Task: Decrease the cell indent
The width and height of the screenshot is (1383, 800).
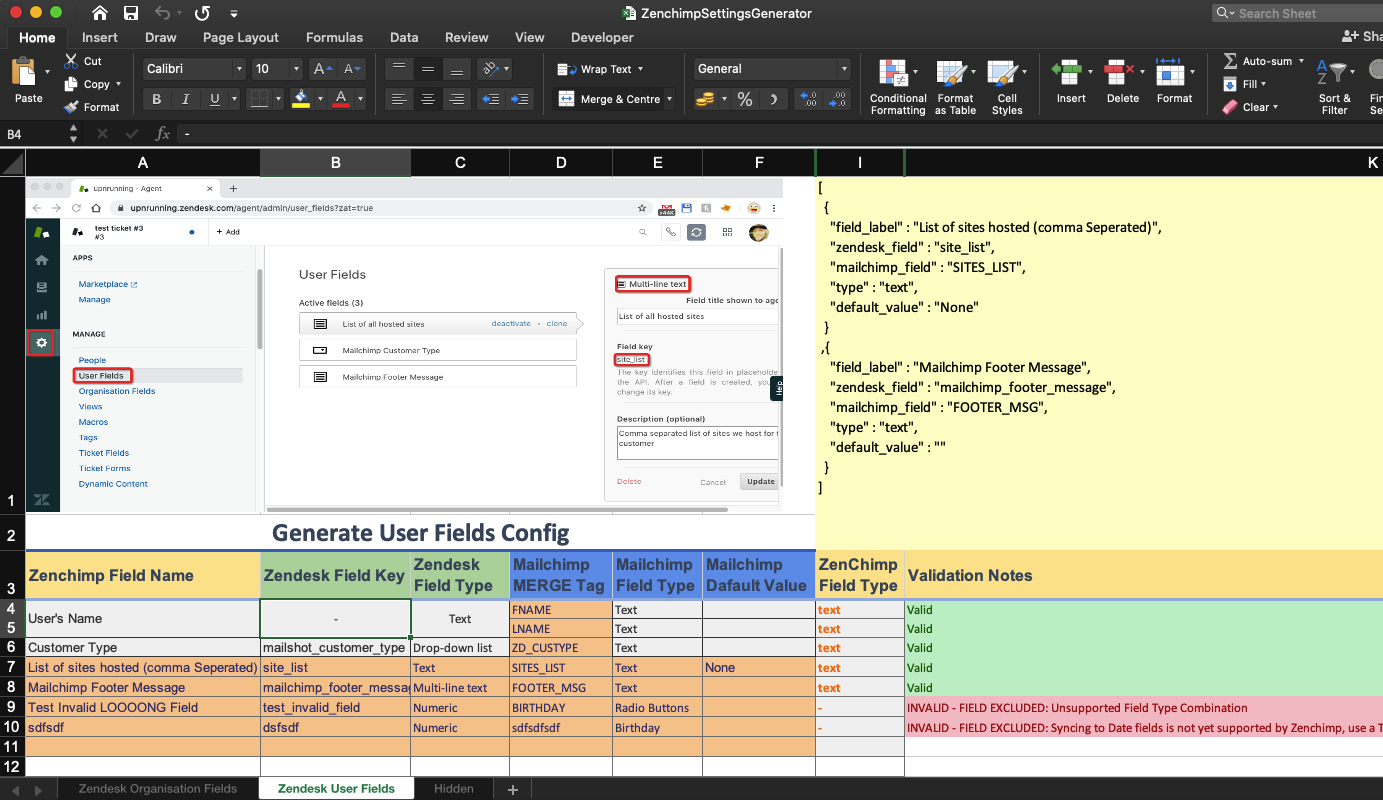Action: click(x=491, y=99)
